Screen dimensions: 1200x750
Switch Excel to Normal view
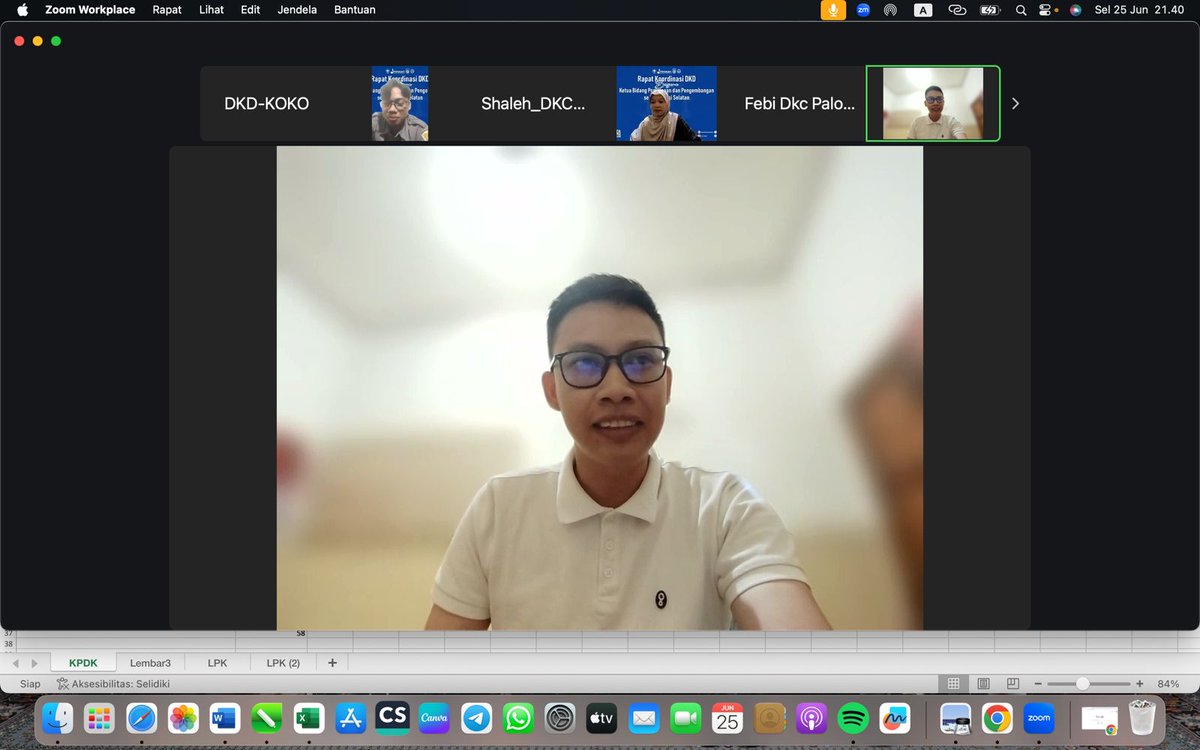click(953, 684)
